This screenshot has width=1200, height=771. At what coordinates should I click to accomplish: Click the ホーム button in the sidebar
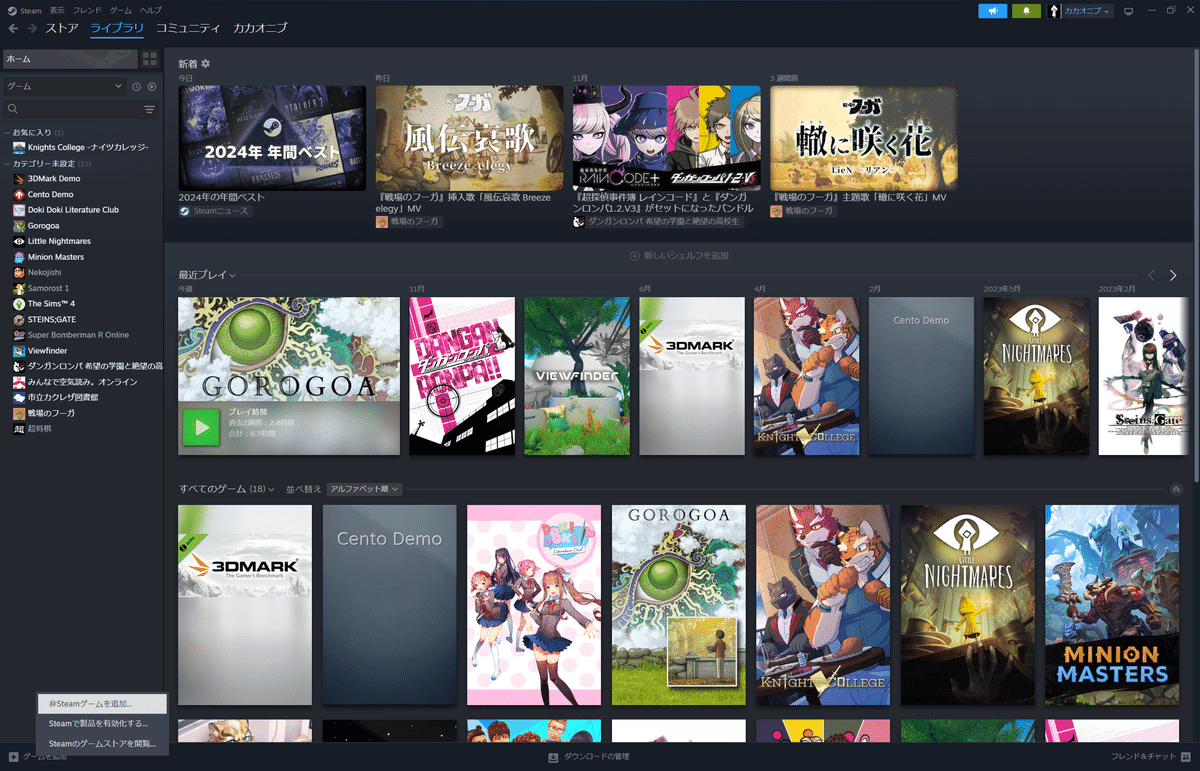click(x=70, y=59)
